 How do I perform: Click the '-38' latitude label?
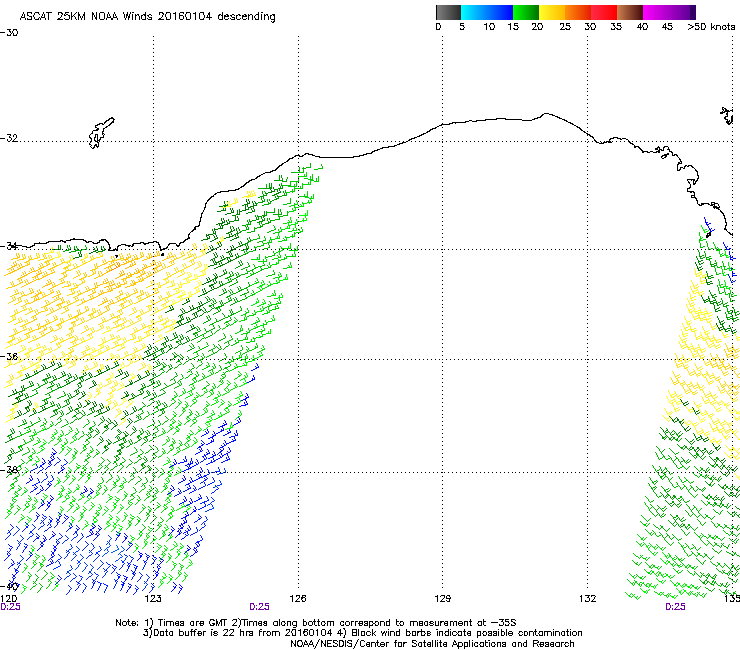pyautogui.click(x=9, y=470)
